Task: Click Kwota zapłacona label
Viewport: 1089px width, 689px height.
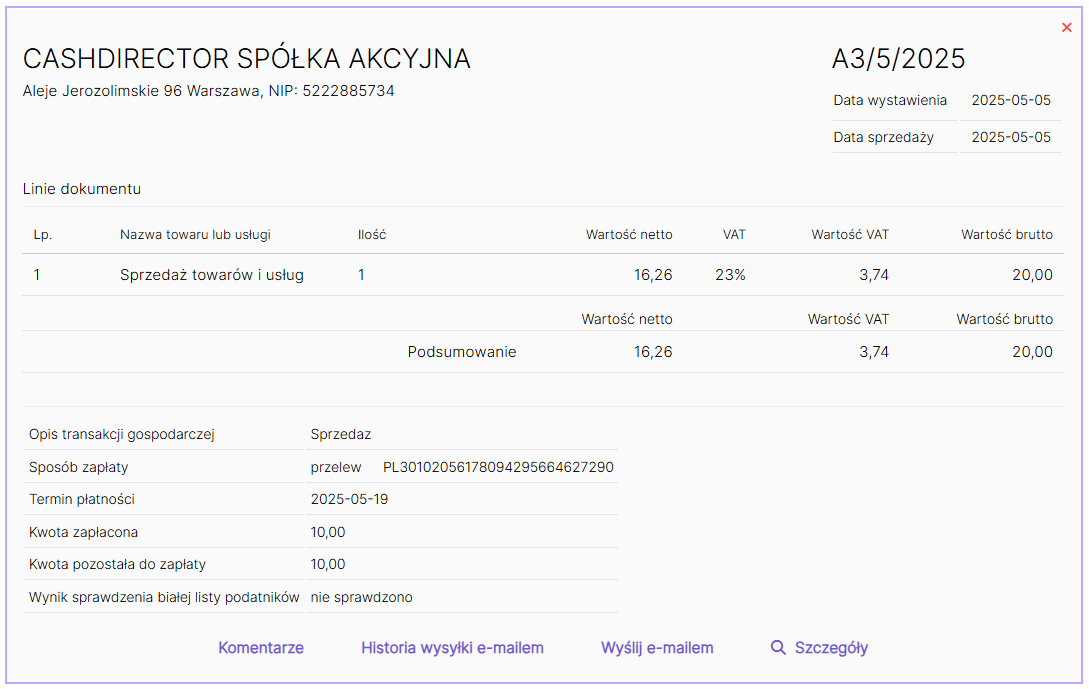Action: [83, 532]
